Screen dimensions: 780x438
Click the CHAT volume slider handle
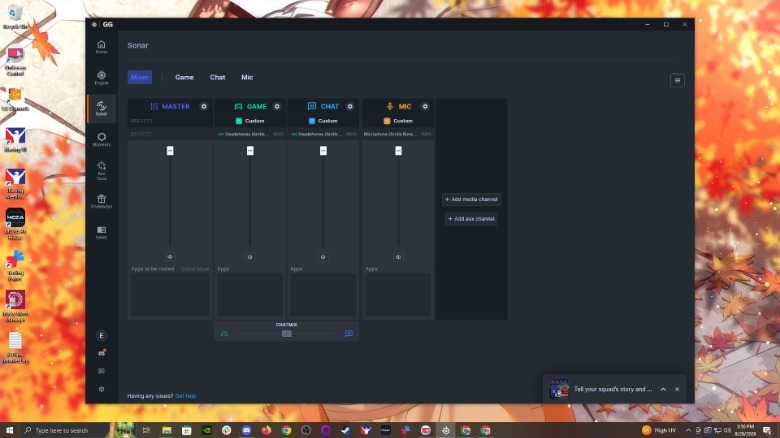(323, 150)
